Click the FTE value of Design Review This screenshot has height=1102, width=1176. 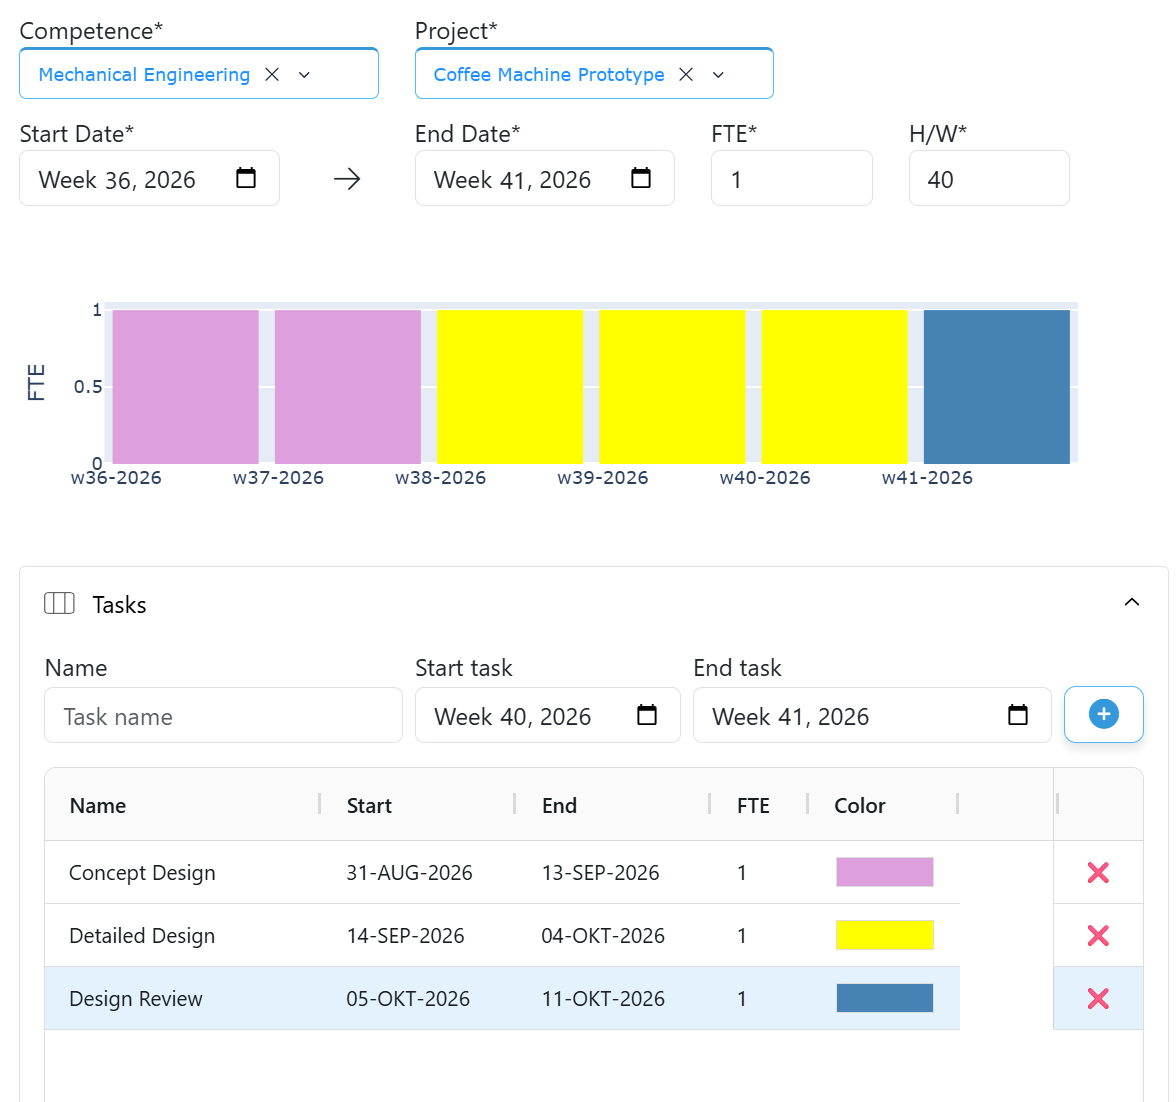point(742,999)
